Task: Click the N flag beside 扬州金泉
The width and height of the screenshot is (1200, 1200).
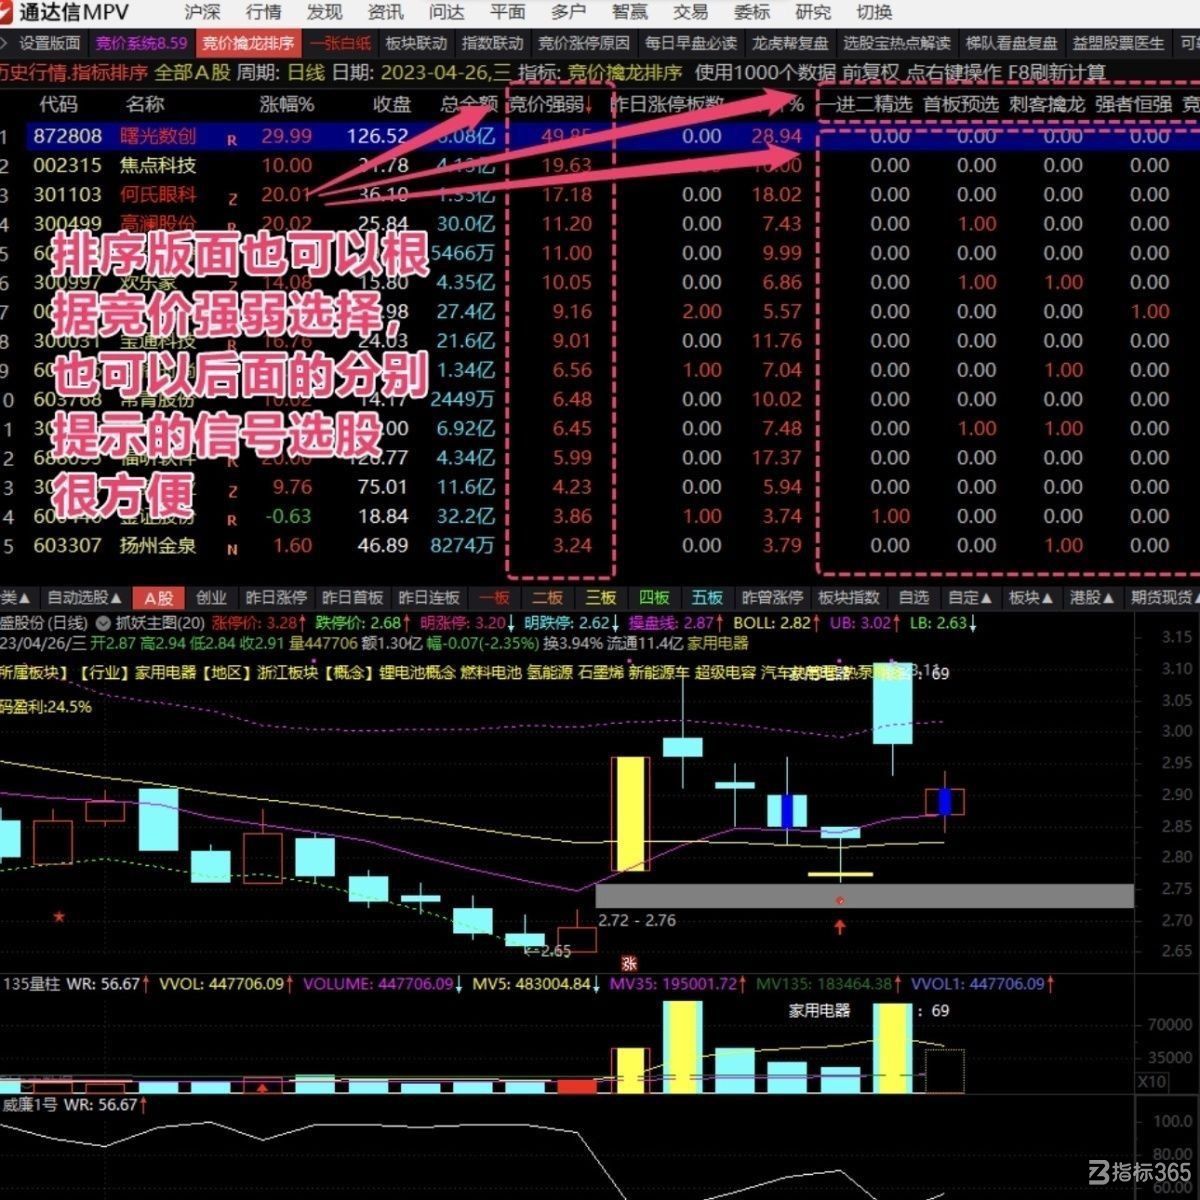Action: 232,550
